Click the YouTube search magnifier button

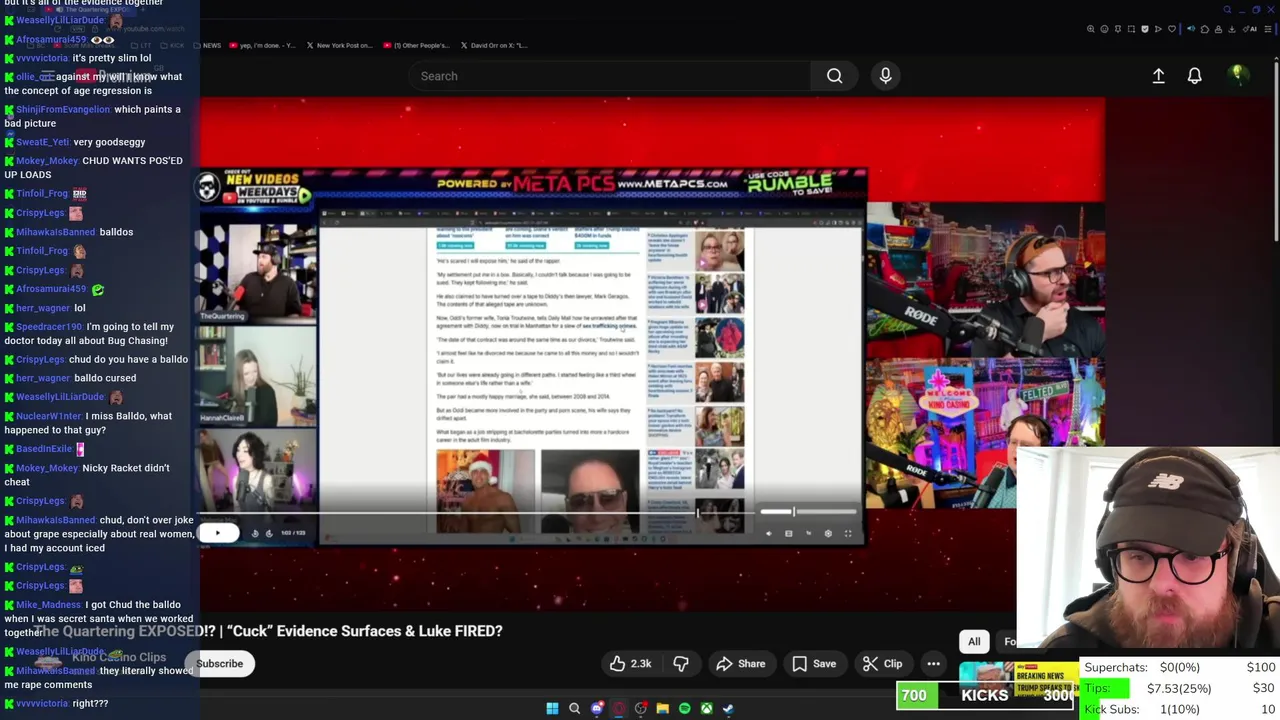click(834, 76)
